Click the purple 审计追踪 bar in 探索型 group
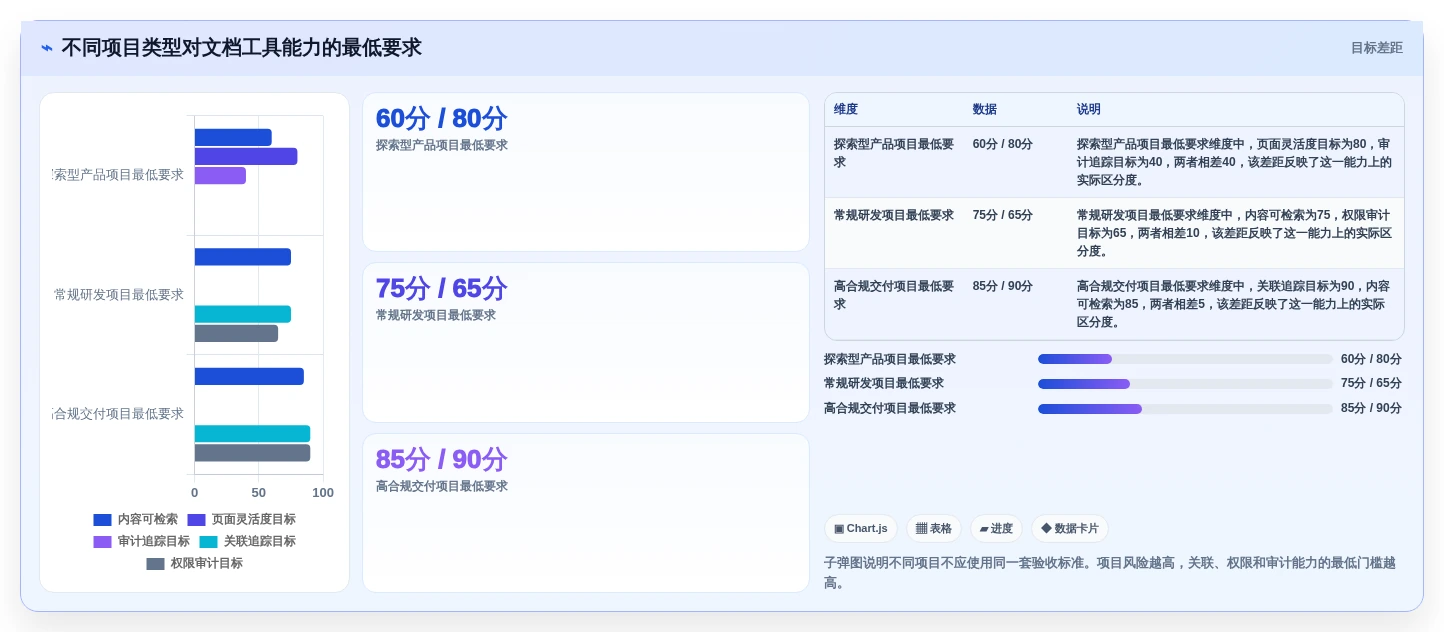Screen dimensions: 1444x632 point(220,176)
